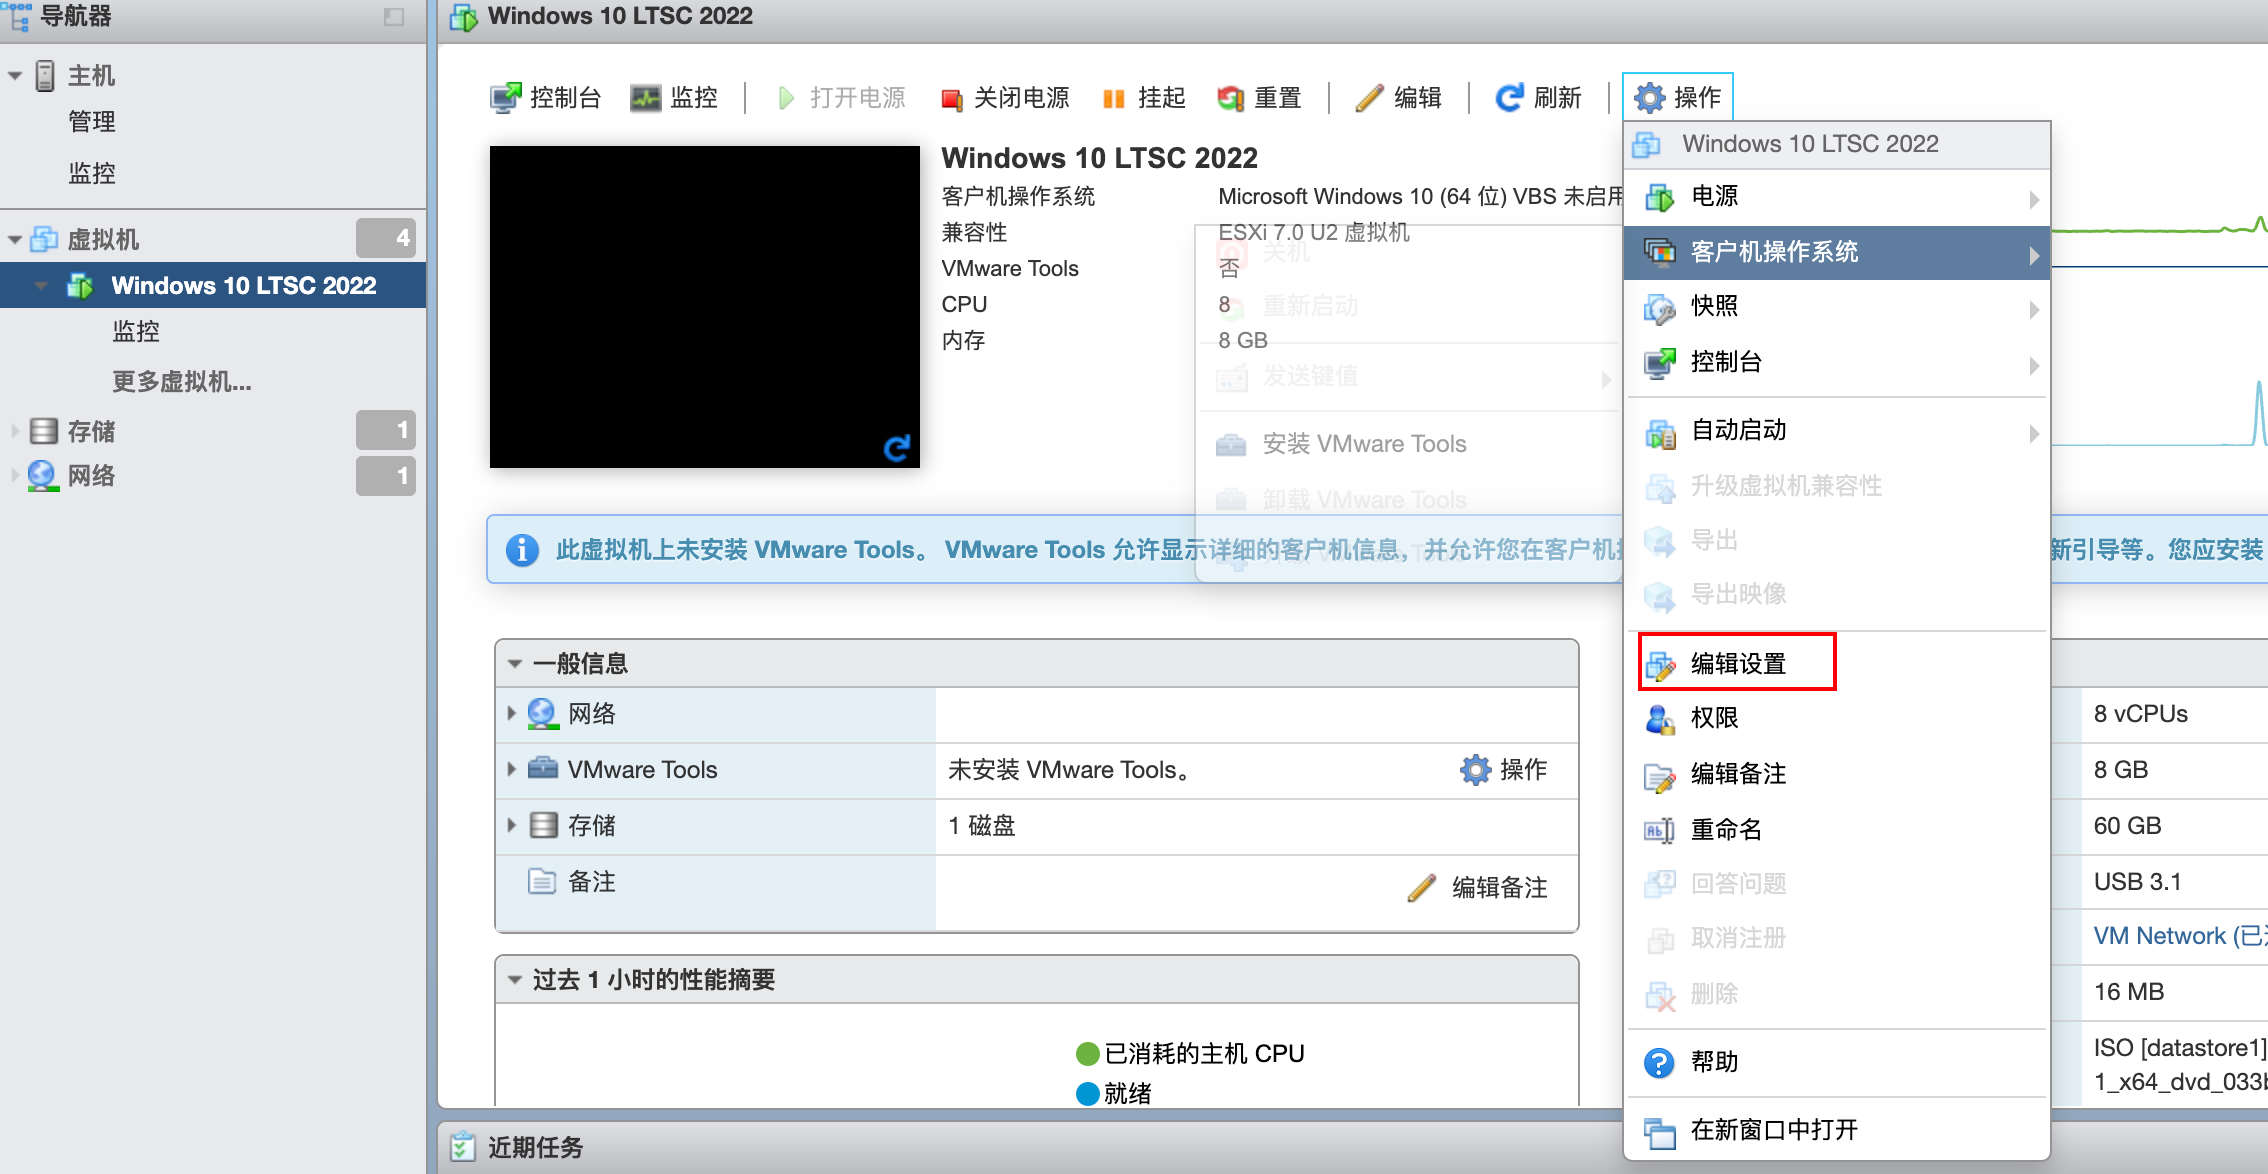The image size is (2268, 1174).
Task: Click the USB 3.1 value text
Action: pyautogui.click(x=2137, y=882)
